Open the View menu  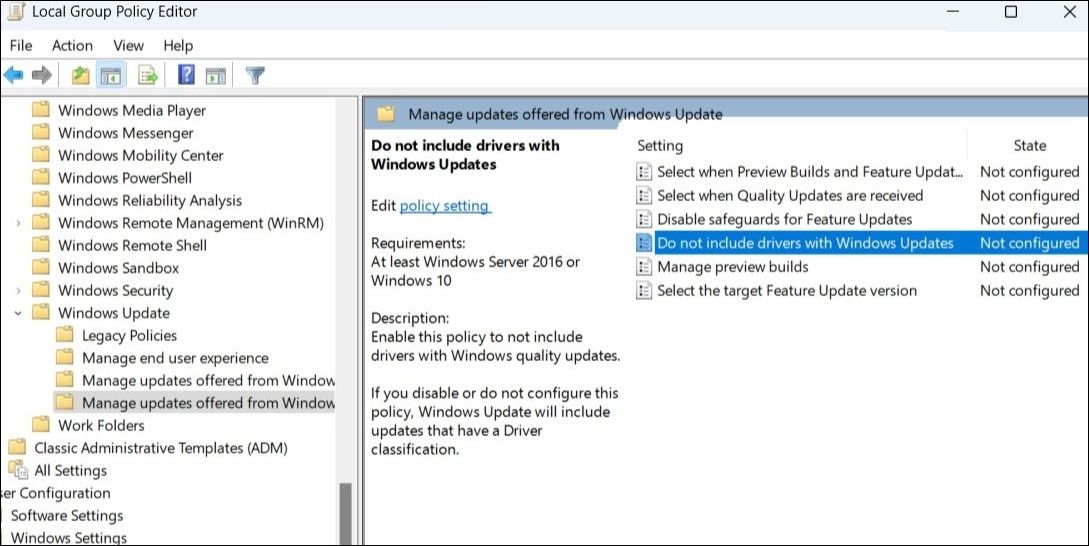point(128,45)
